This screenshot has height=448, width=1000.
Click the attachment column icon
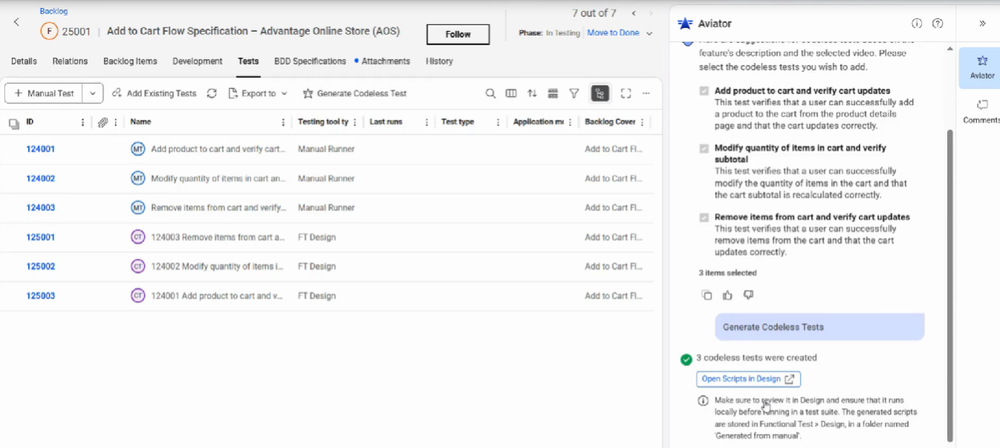[103, 123]
